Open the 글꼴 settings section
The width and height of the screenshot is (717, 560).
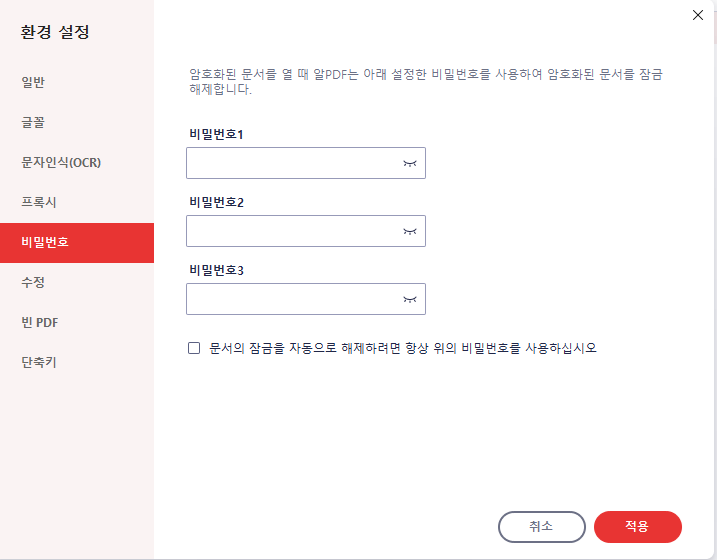point(77,123)
